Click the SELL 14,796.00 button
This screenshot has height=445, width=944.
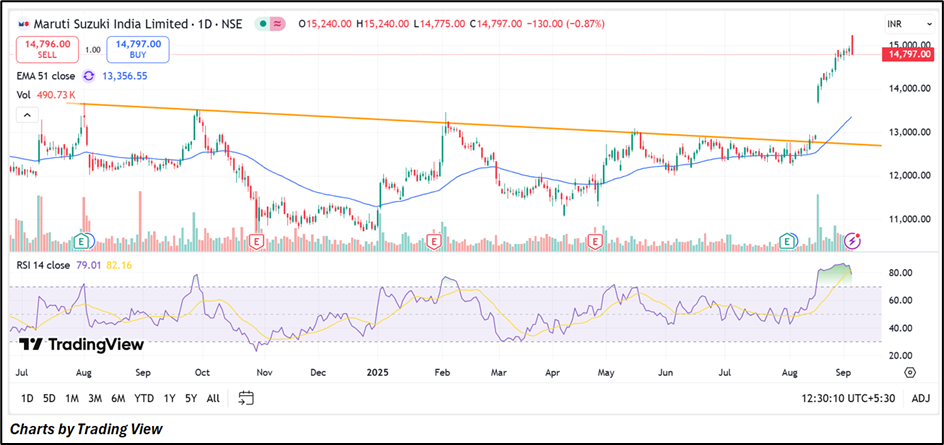tap(47, 49)
